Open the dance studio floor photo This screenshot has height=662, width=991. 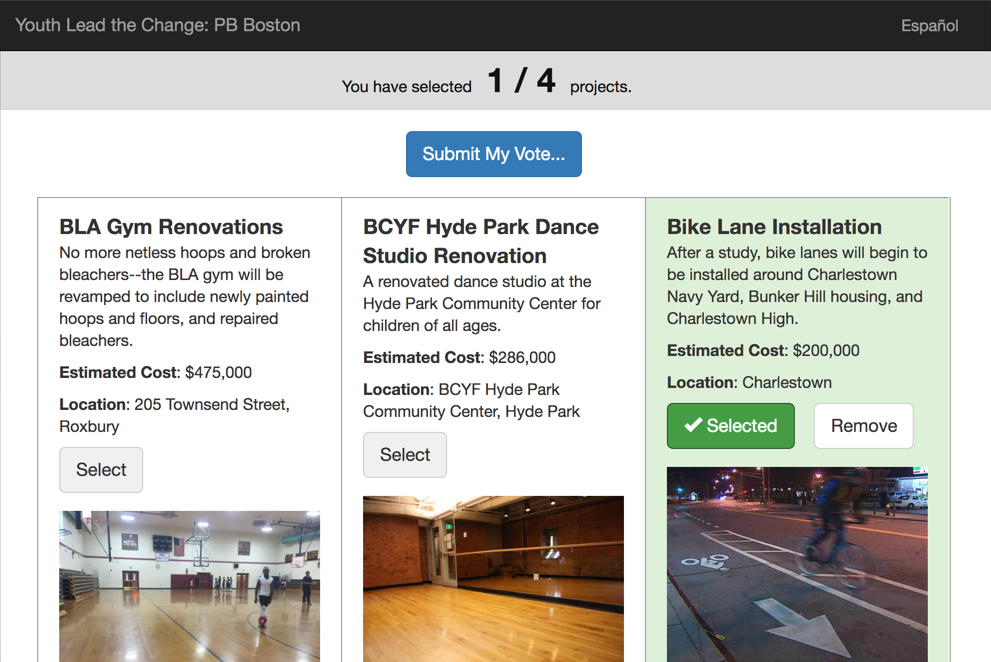pos(493,580)
